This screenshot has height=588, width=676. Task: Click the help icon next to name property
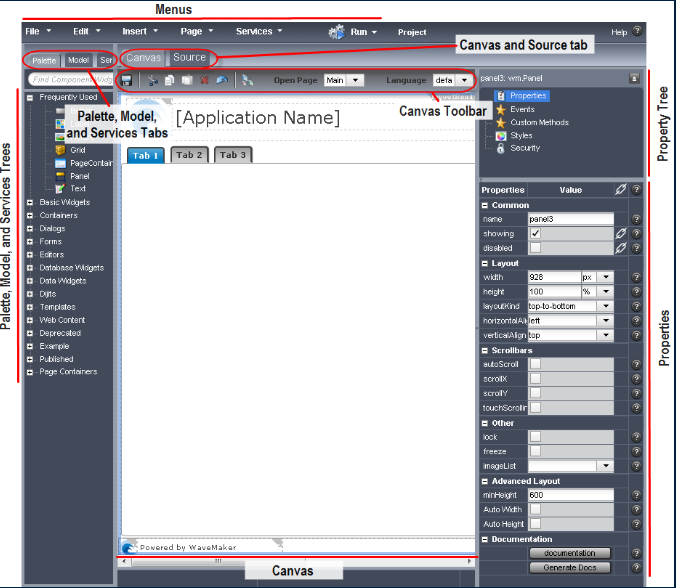(x=636, y=219)
